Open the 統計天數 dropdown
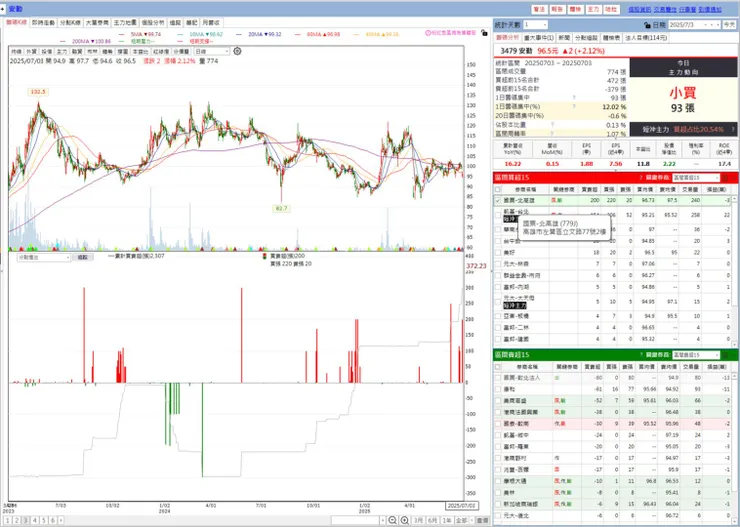The image size is (740, 527). tap(536, 25)
